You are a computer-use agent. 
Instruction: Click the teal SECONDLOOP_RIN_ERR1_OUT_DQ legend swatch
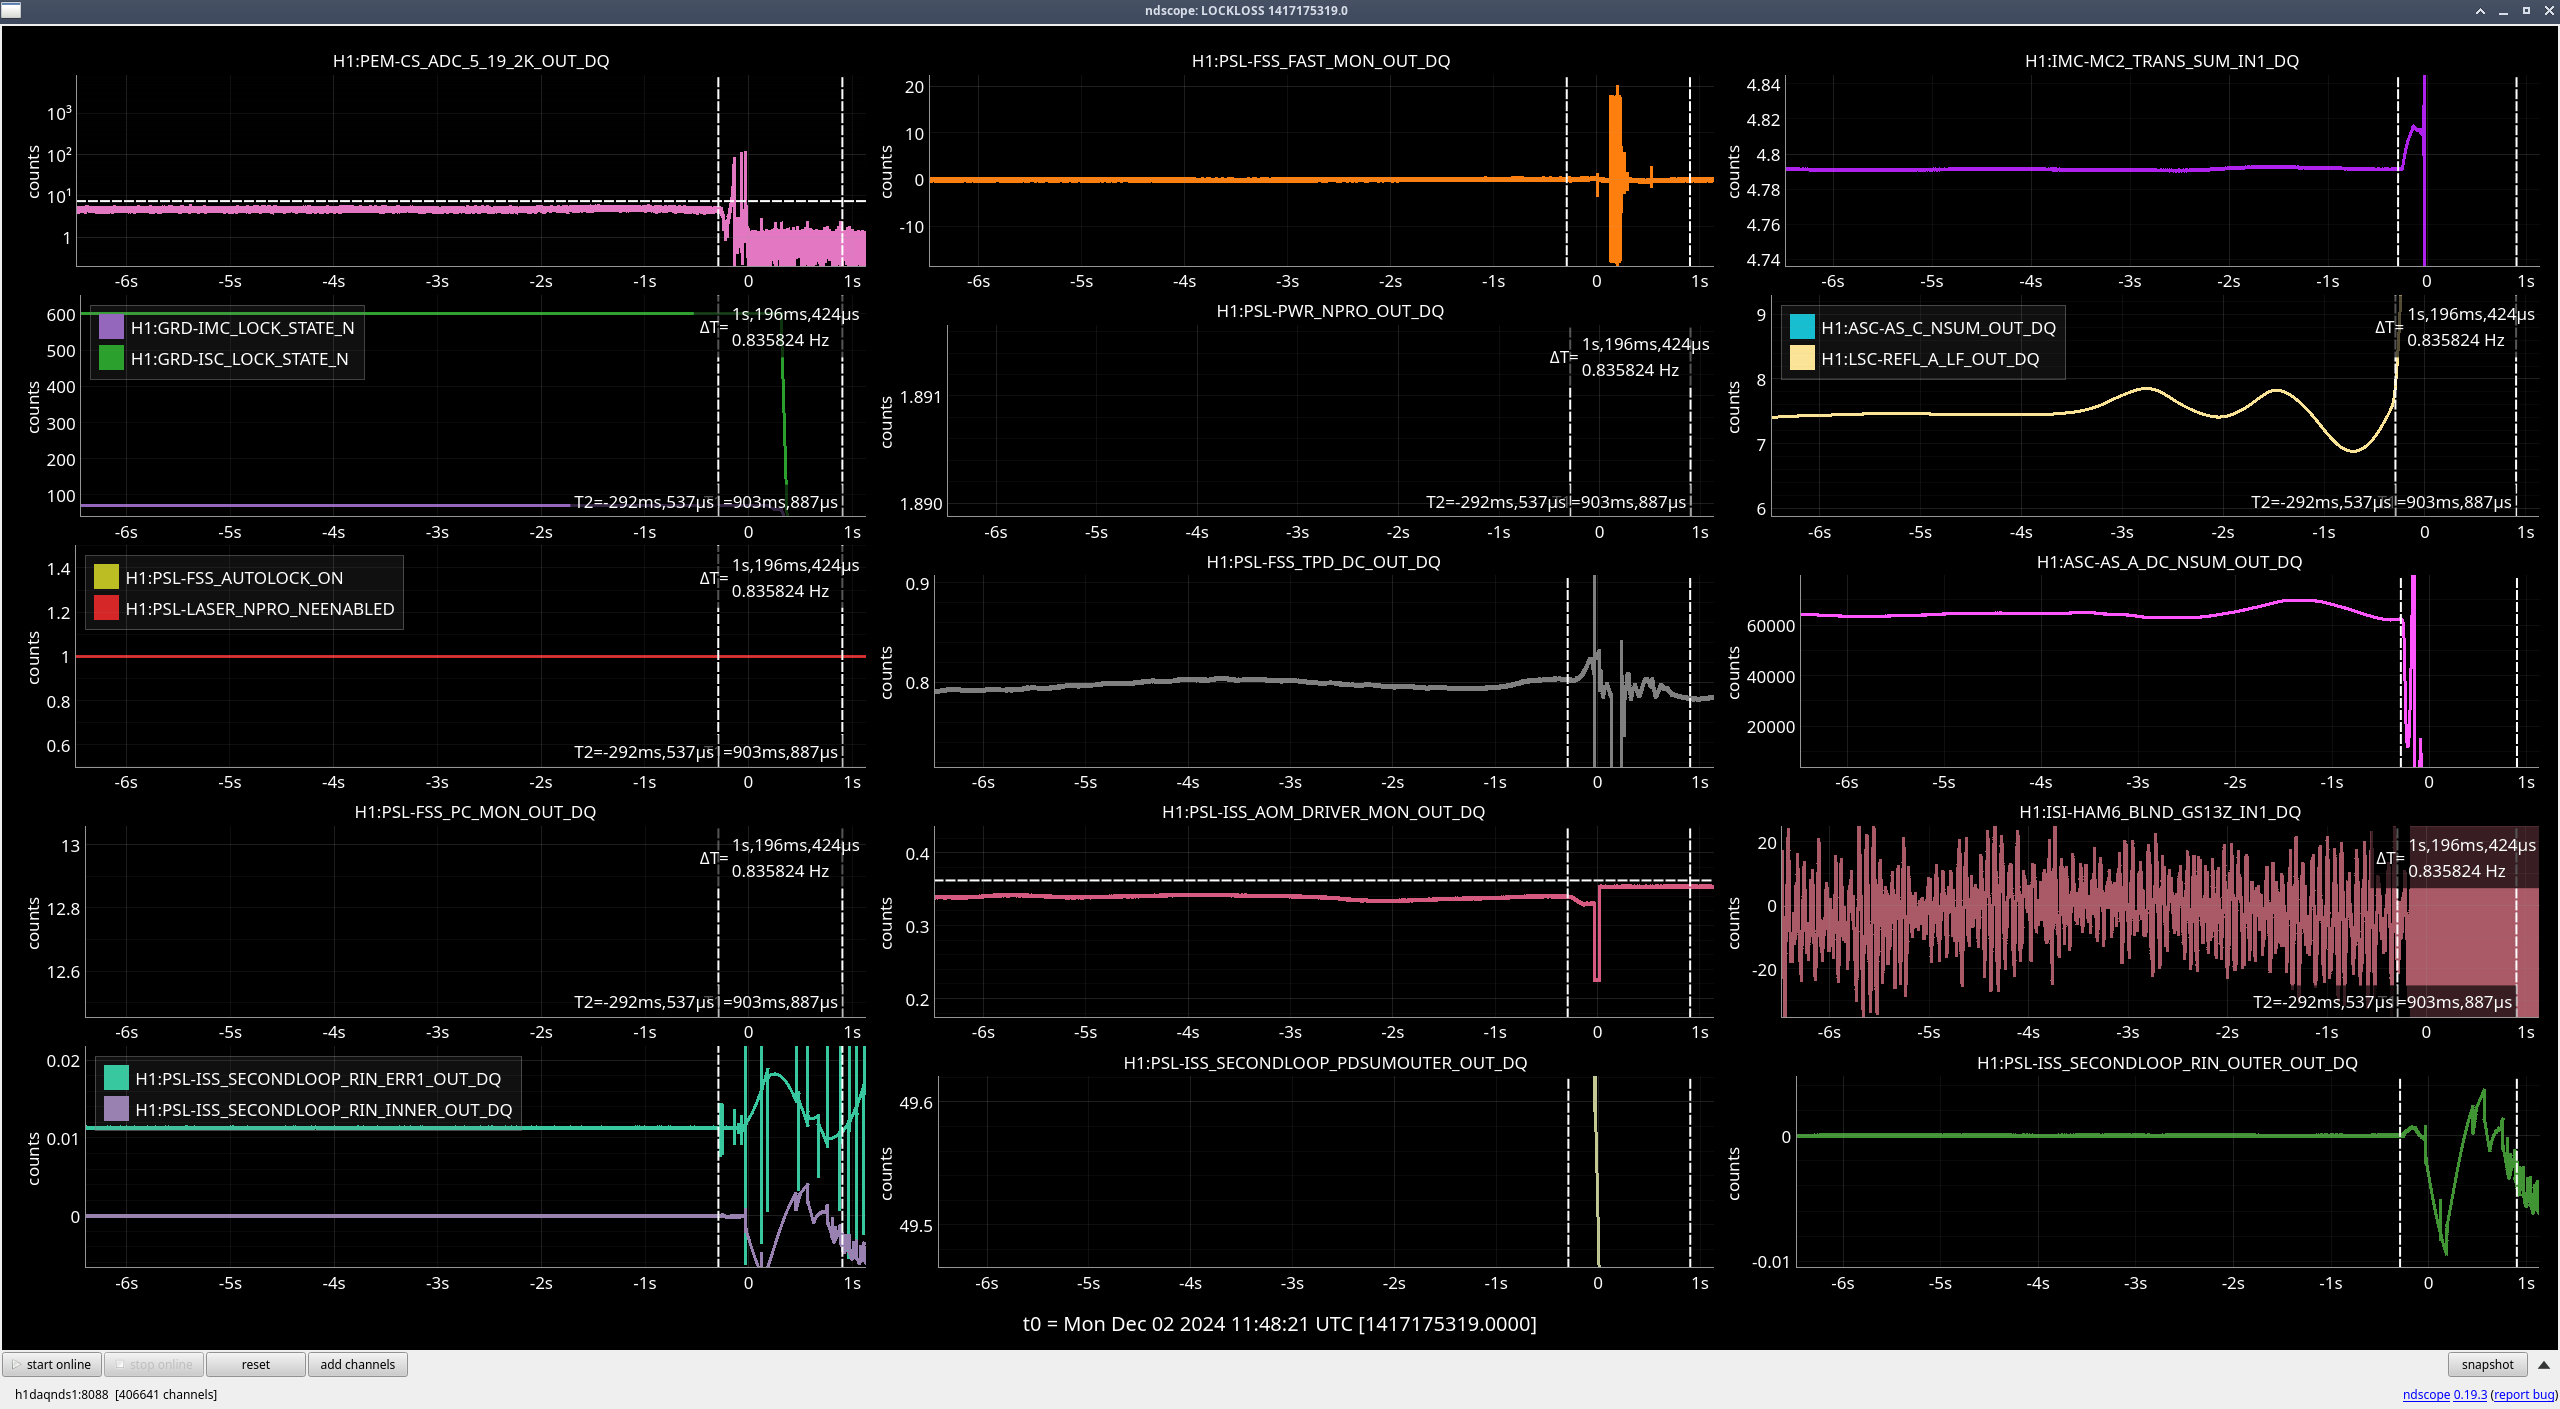(116, 1078)
